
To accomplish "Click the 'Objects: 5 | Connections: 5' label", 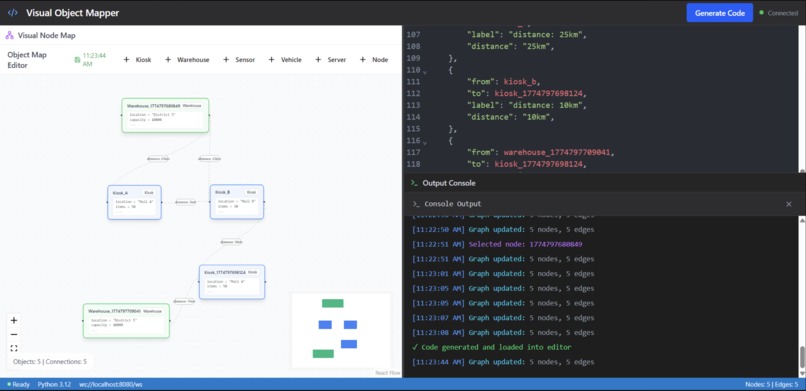I will 50,362.
